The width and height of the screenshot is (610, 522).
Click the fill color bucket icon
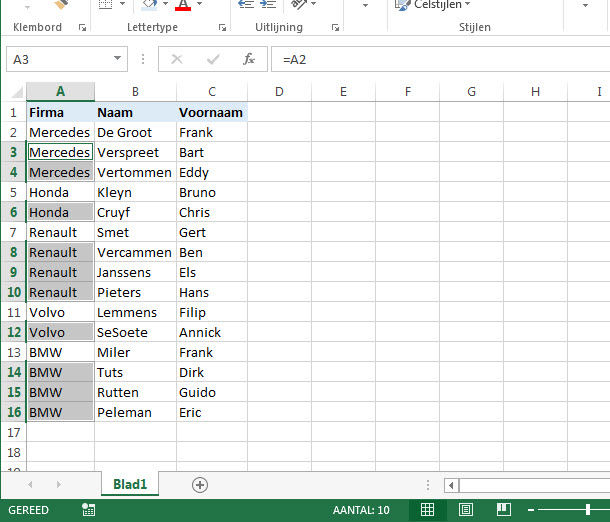tap(150, 4)
